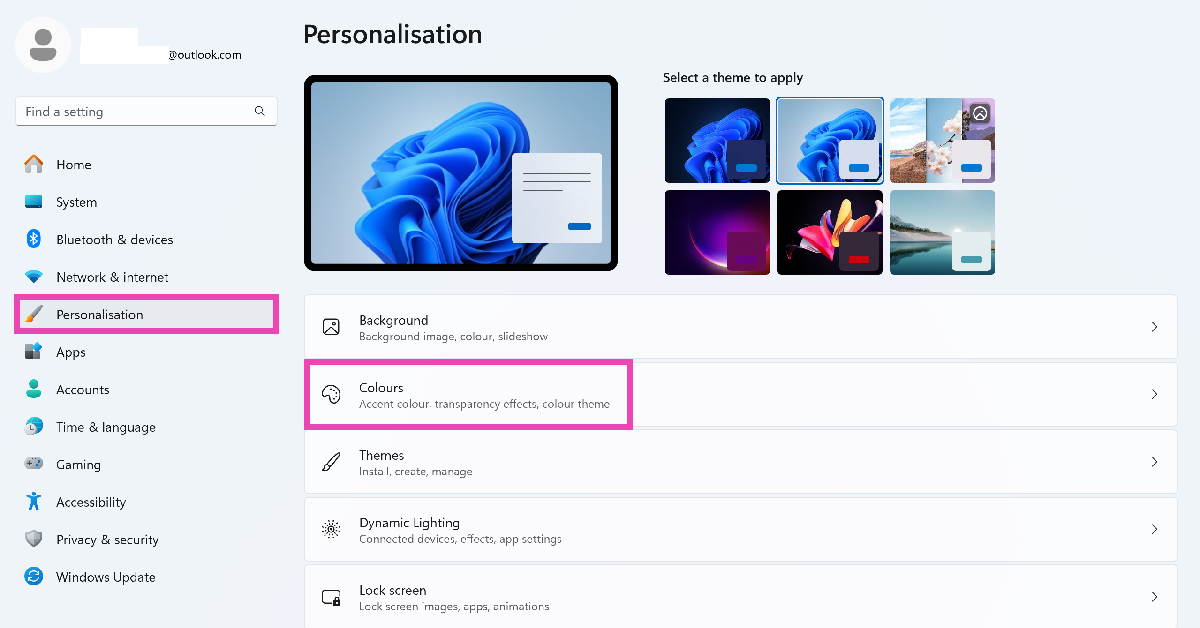Apply the dark Windows bloom theme thumbnail
Viewport: 1200px width, 628px height.
click(717, 140)
